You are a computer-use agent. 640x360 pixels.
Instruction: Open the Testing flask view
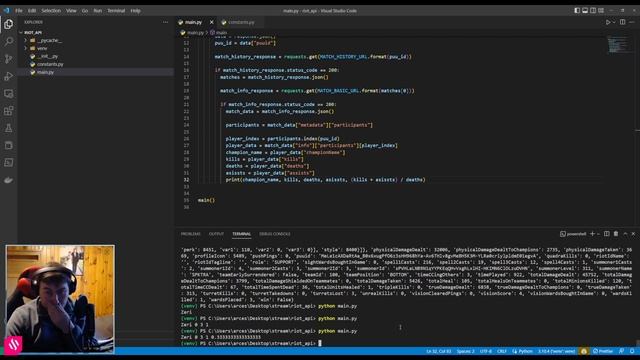coord(9,128)
